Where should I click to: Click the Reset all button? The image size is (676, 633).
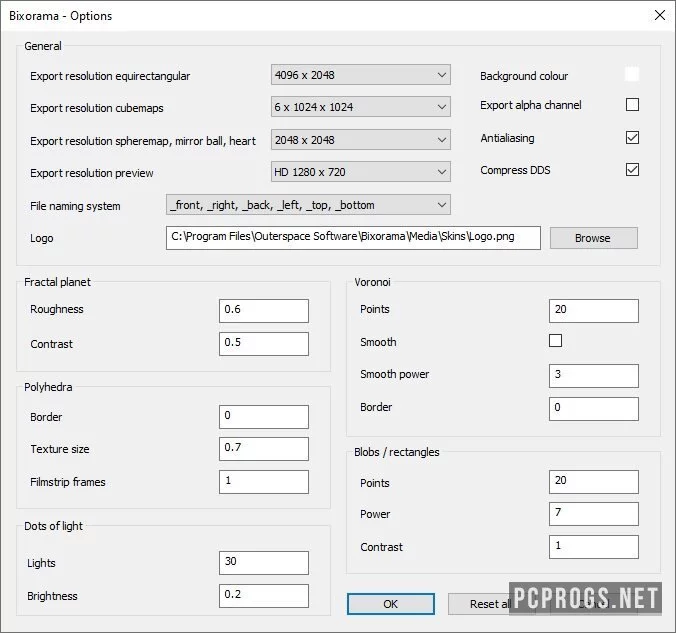pos(491,604)
